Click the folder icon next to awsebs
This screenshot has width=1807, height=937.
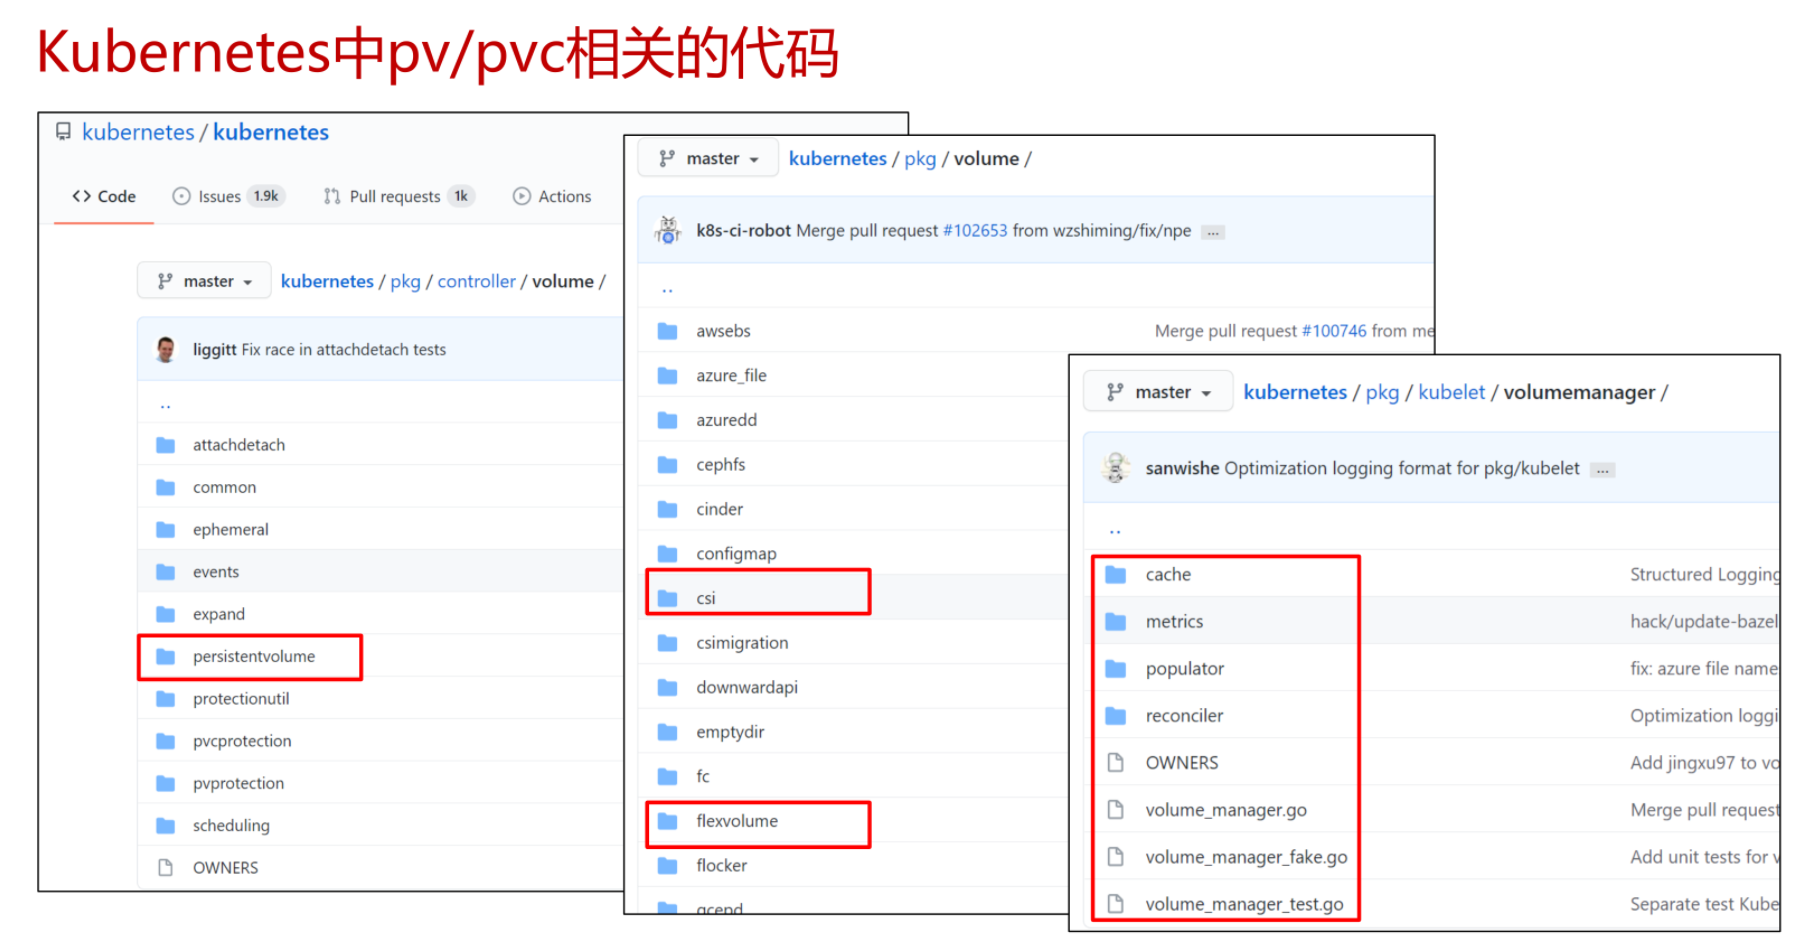click(x=668, y=331)
